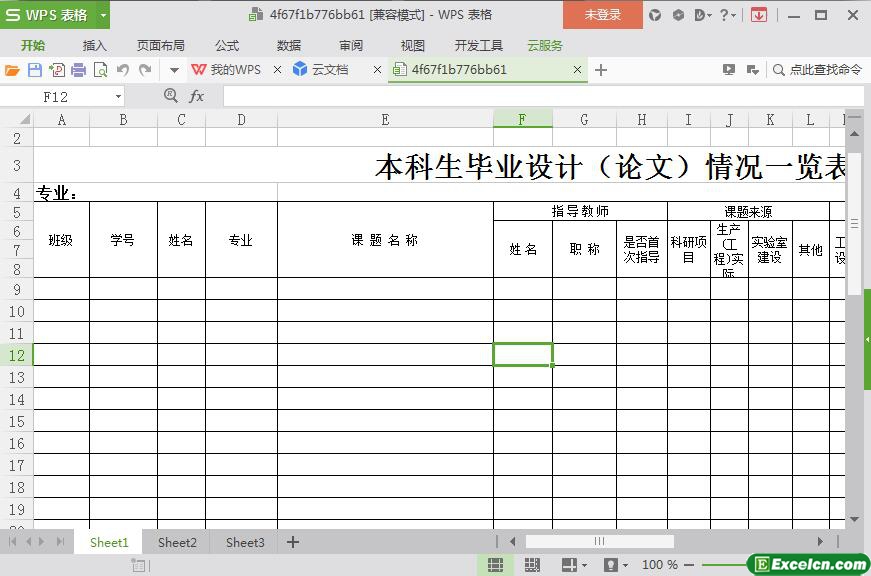Screen dimensions: 871x576
Task: Save the workbook with the floppy icon
Action: [34, 70]
